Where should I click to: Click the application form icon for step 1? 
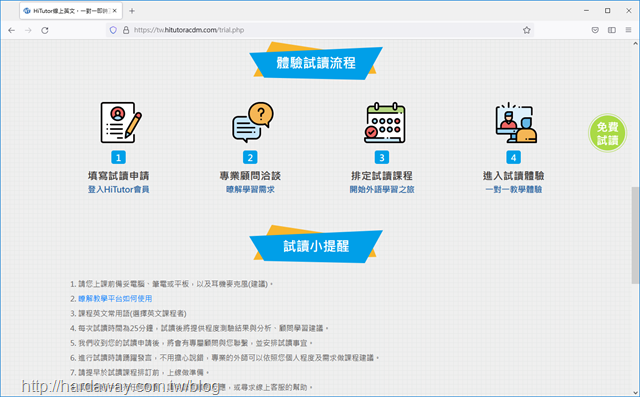point(120,122)
